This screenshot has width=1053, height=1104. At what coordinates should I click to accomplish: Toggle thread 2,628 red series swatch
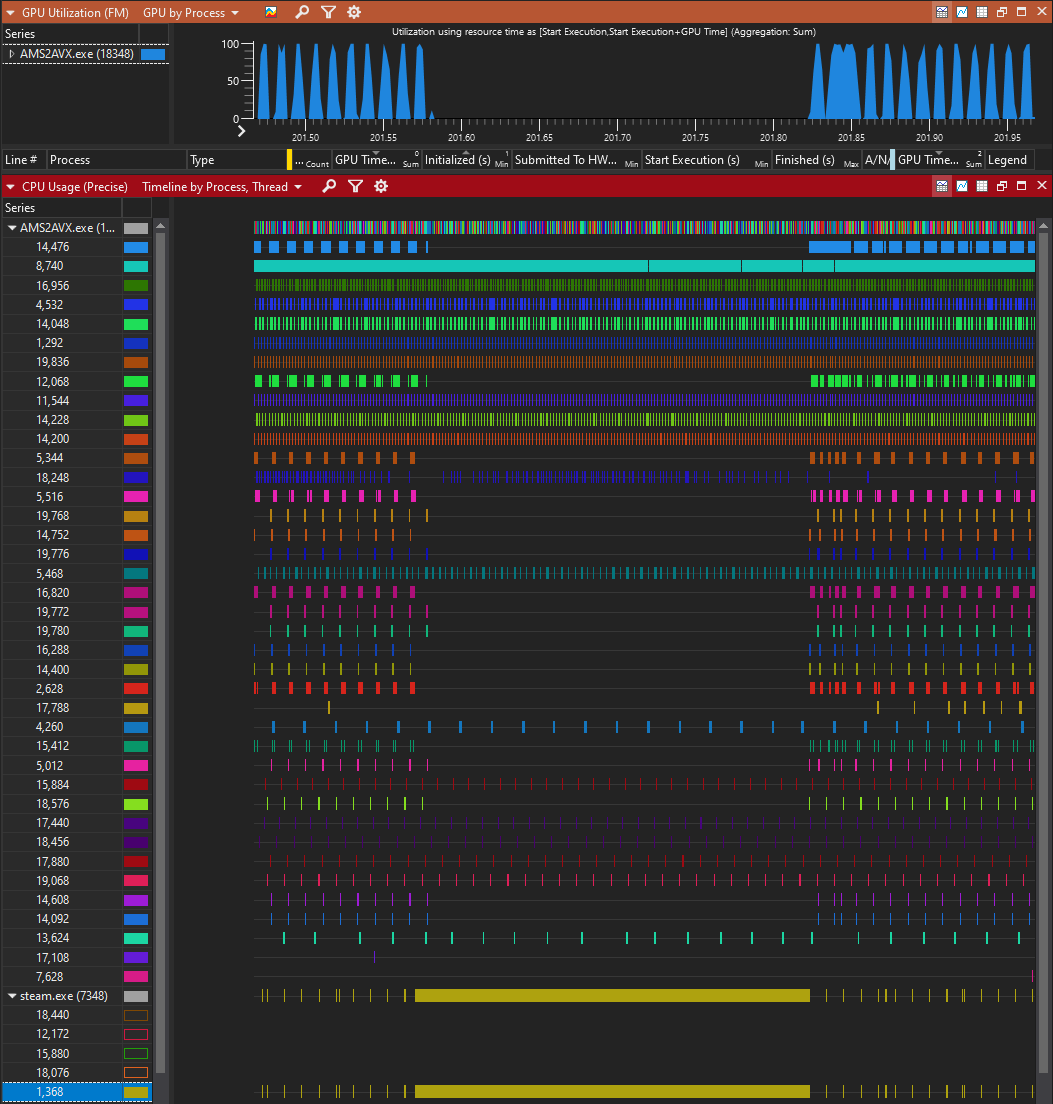(136, 689)
